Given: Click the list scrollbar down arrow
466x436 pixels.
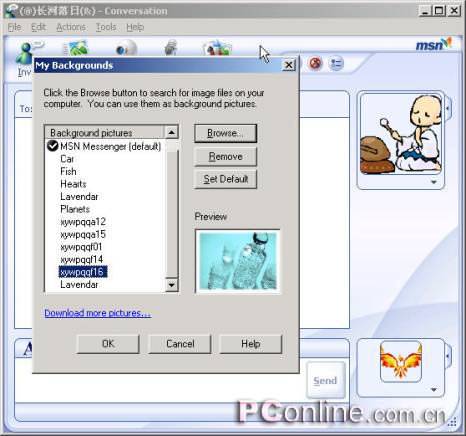Looking at the screenshot, I should (172, 285).
